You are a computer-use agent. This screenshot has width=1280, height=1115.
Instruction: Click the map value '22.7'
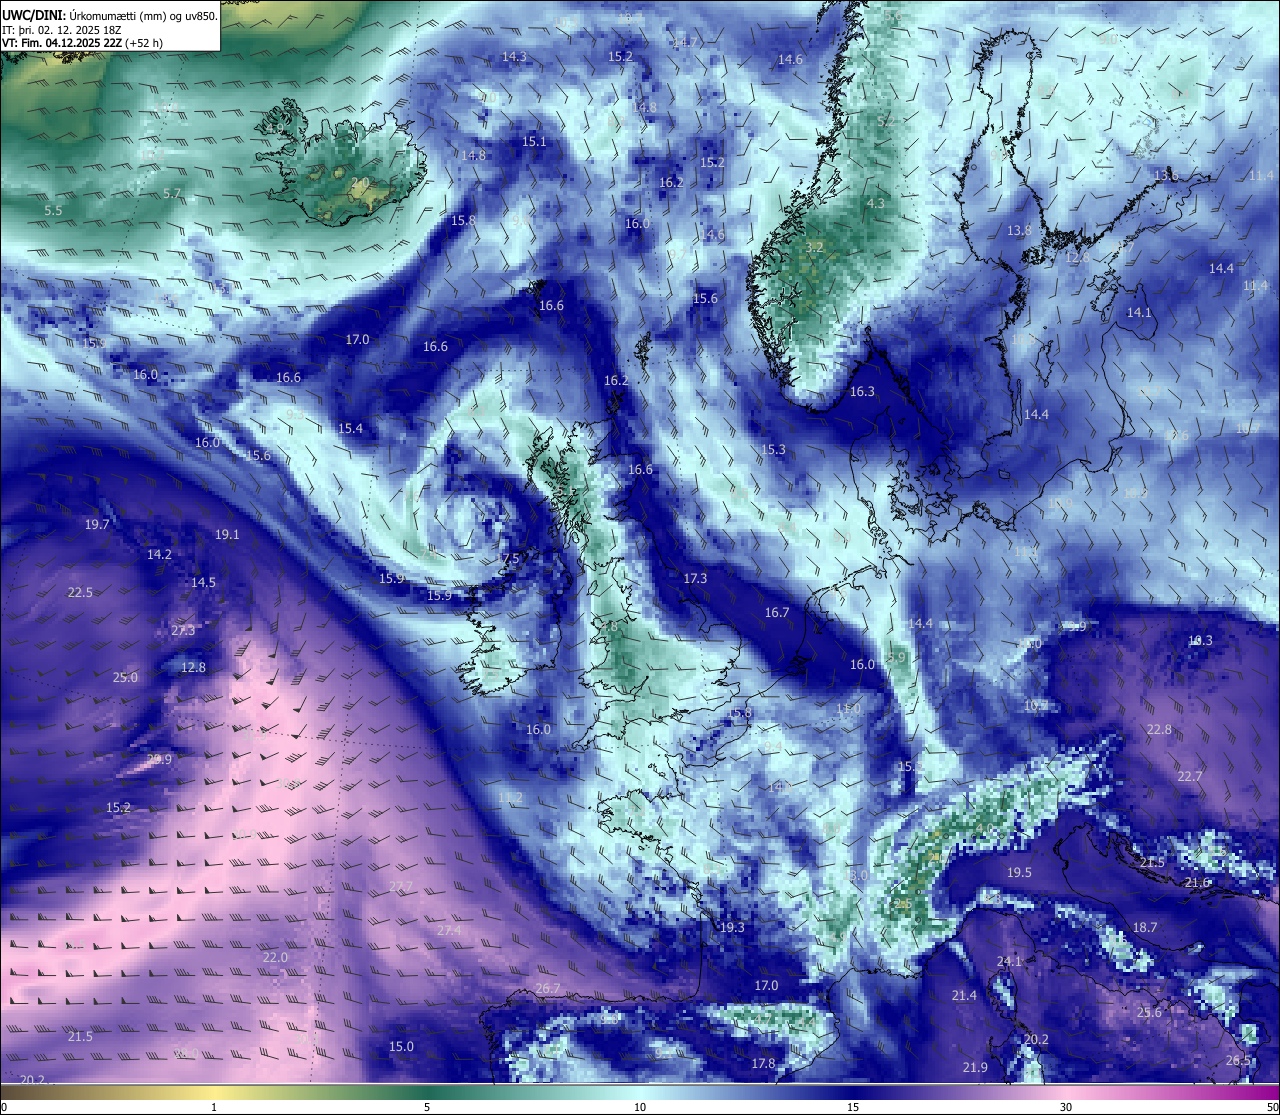[x=1190, y=777]
